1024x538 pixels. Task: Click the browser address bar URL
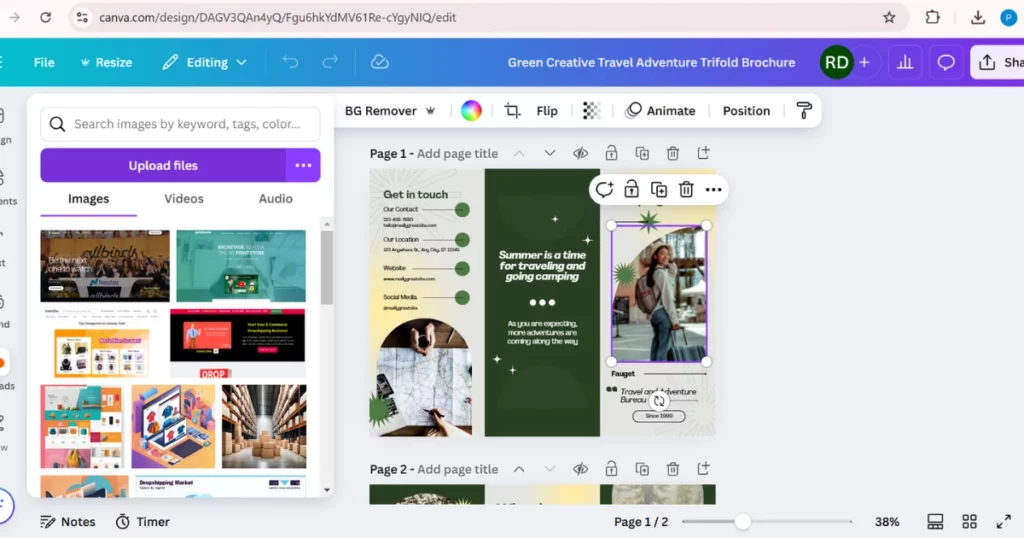click(x=278, y=18)
